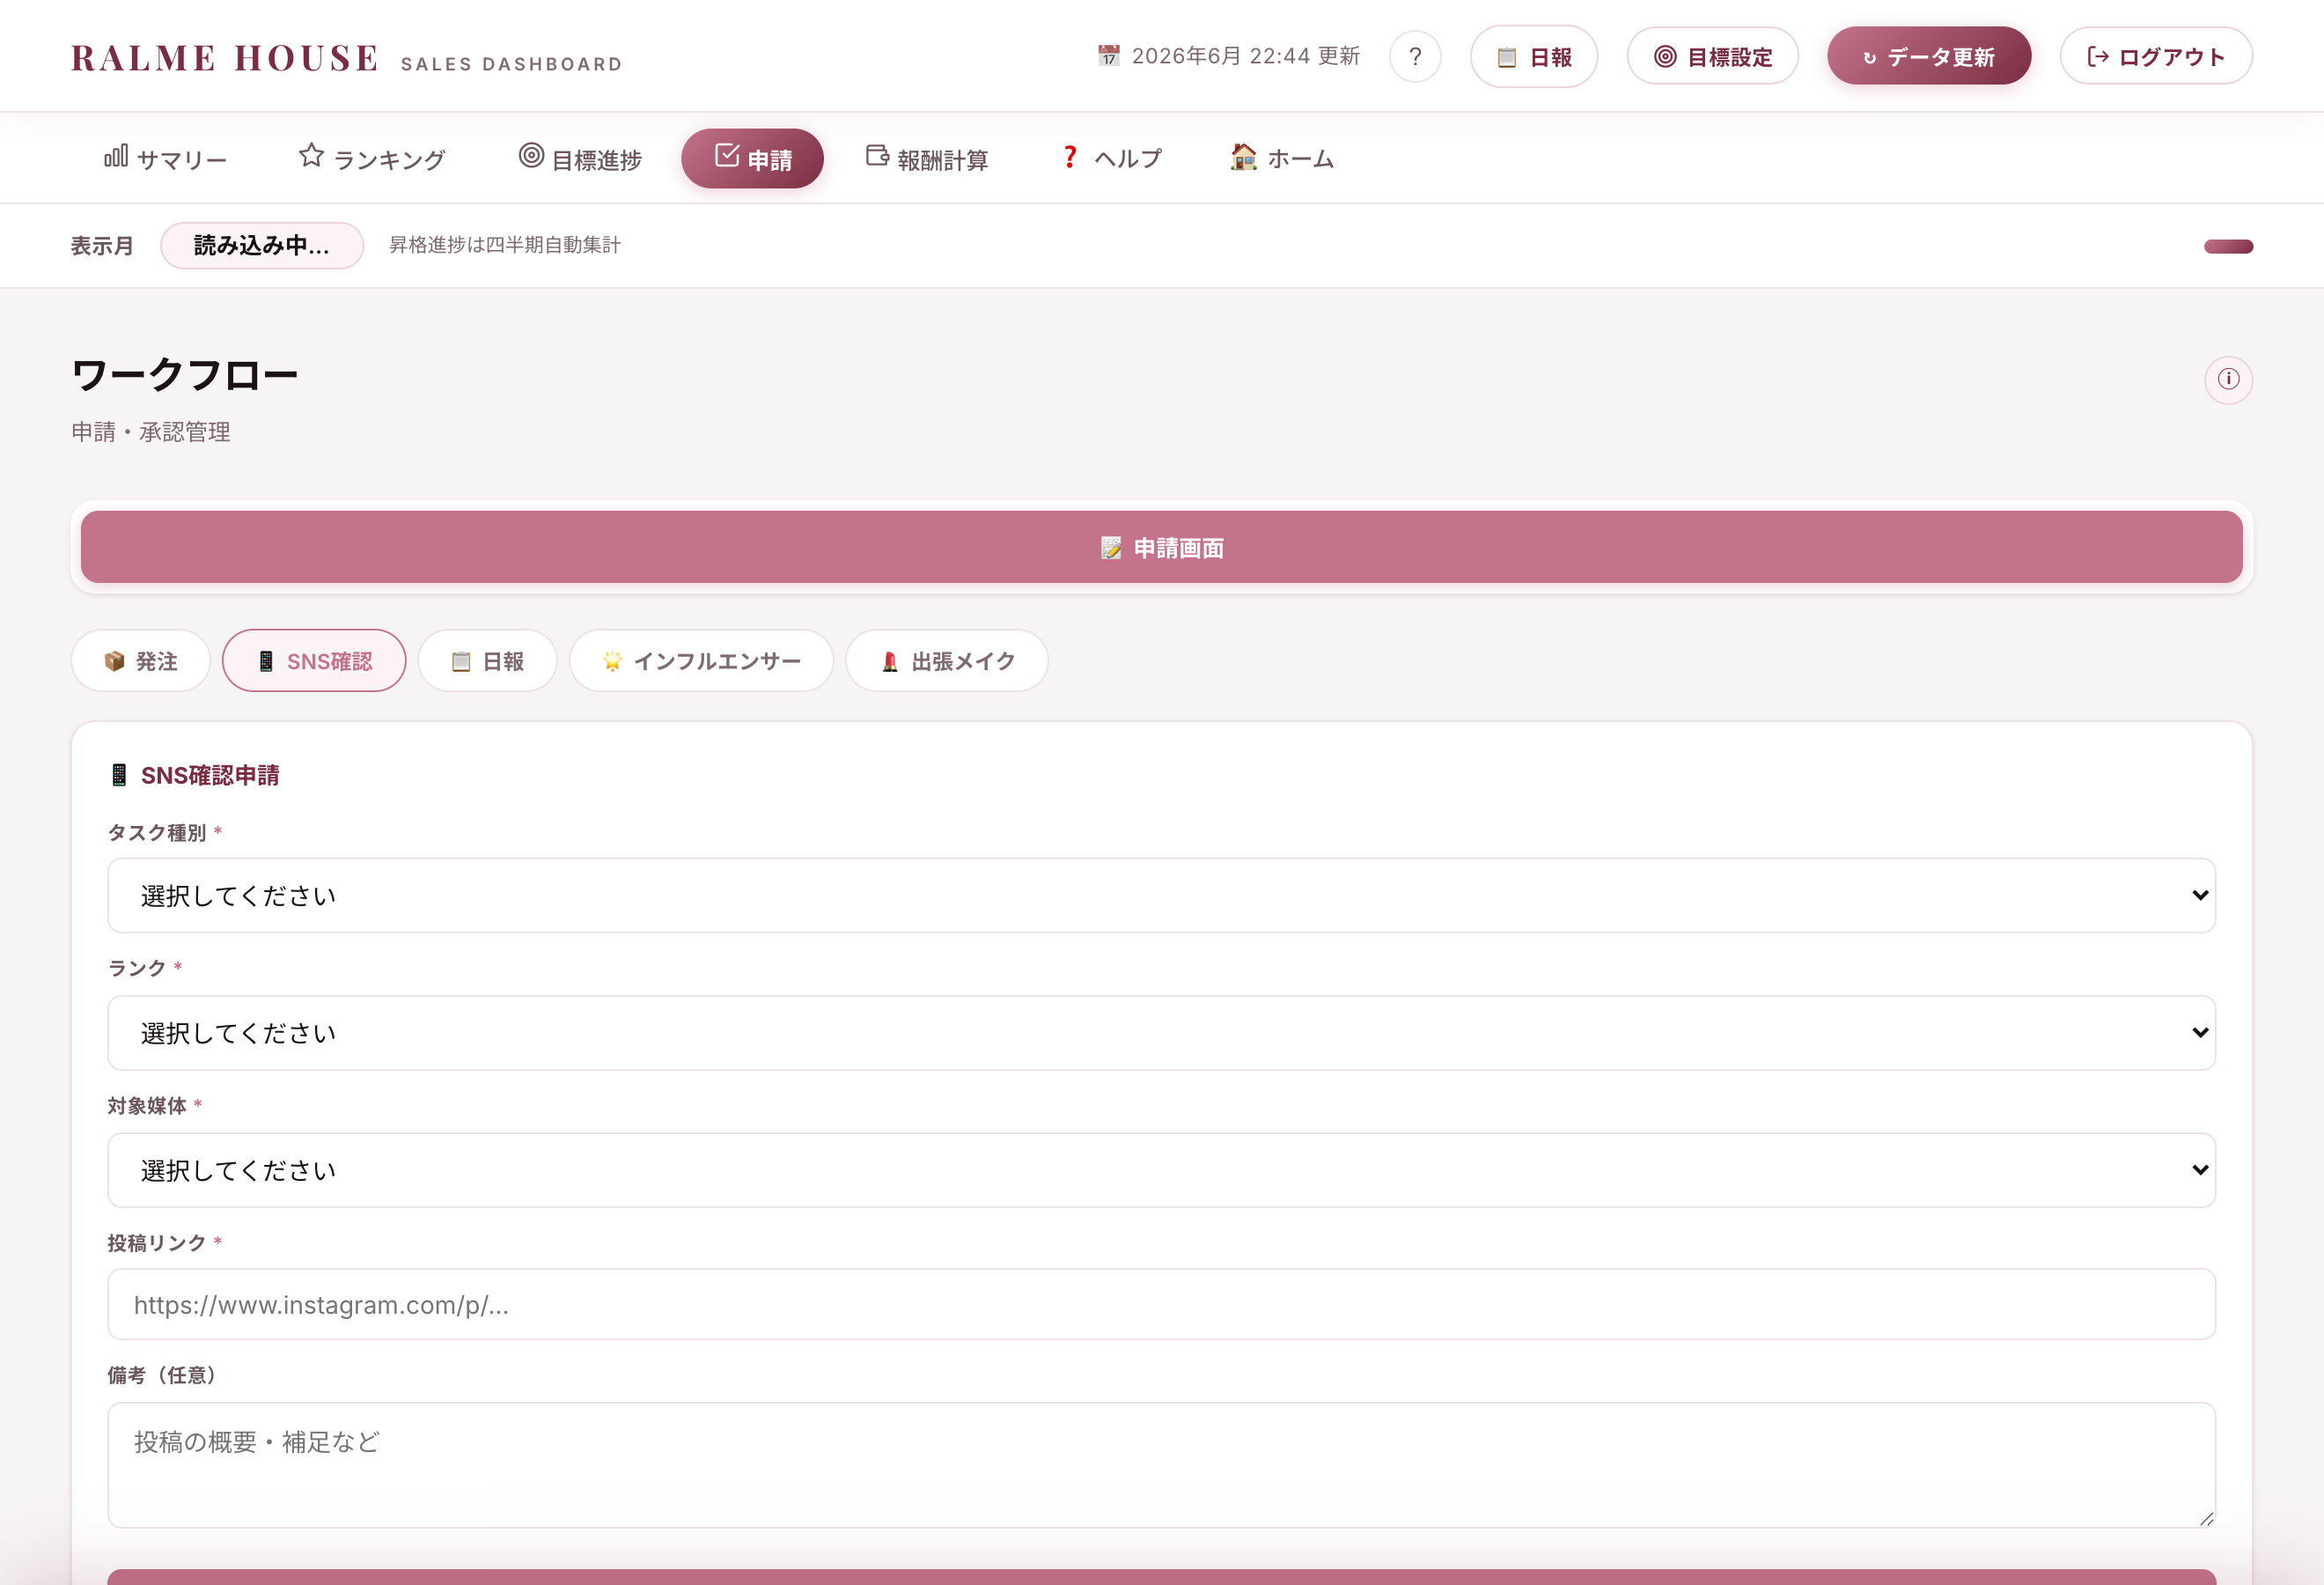
Task: Open the サマリー bar chart tab
Action: (166, 158)
